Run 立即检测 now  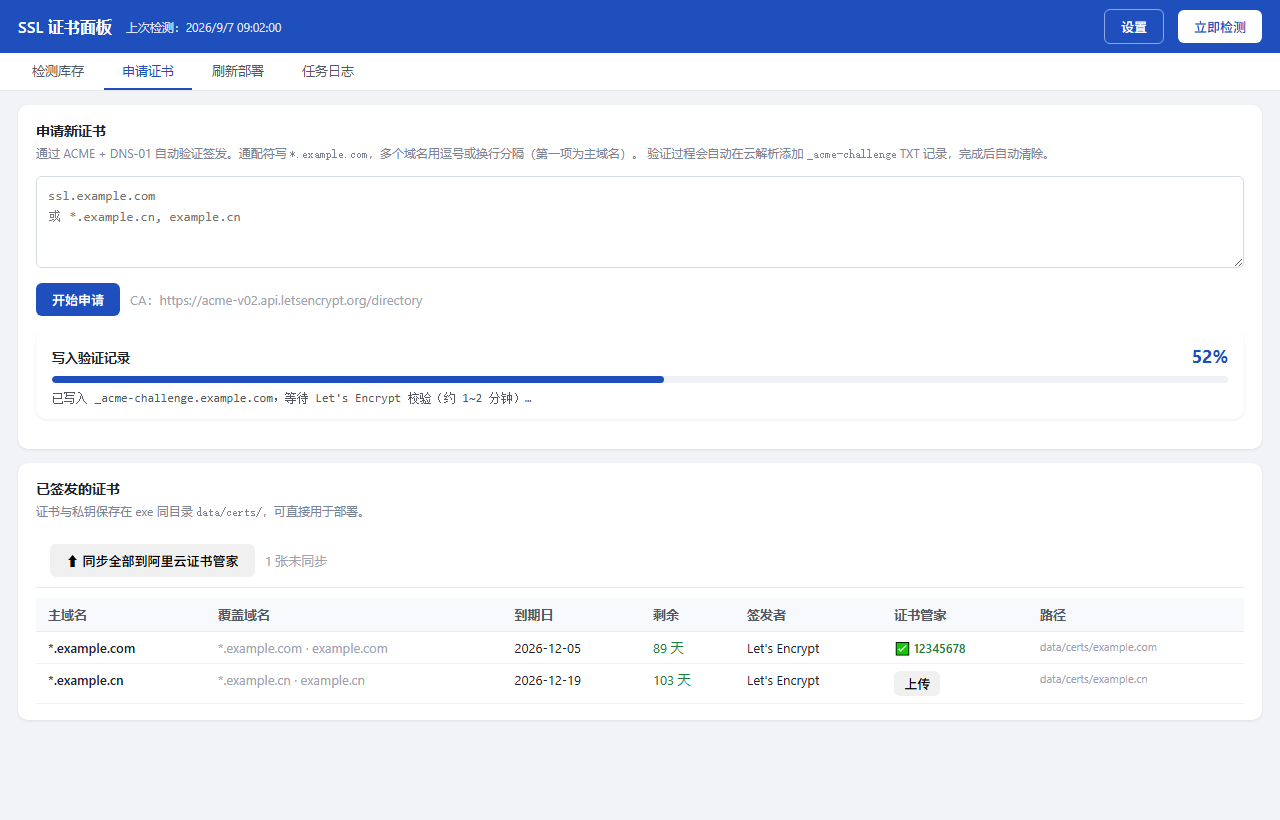(x=1220, y=27)
